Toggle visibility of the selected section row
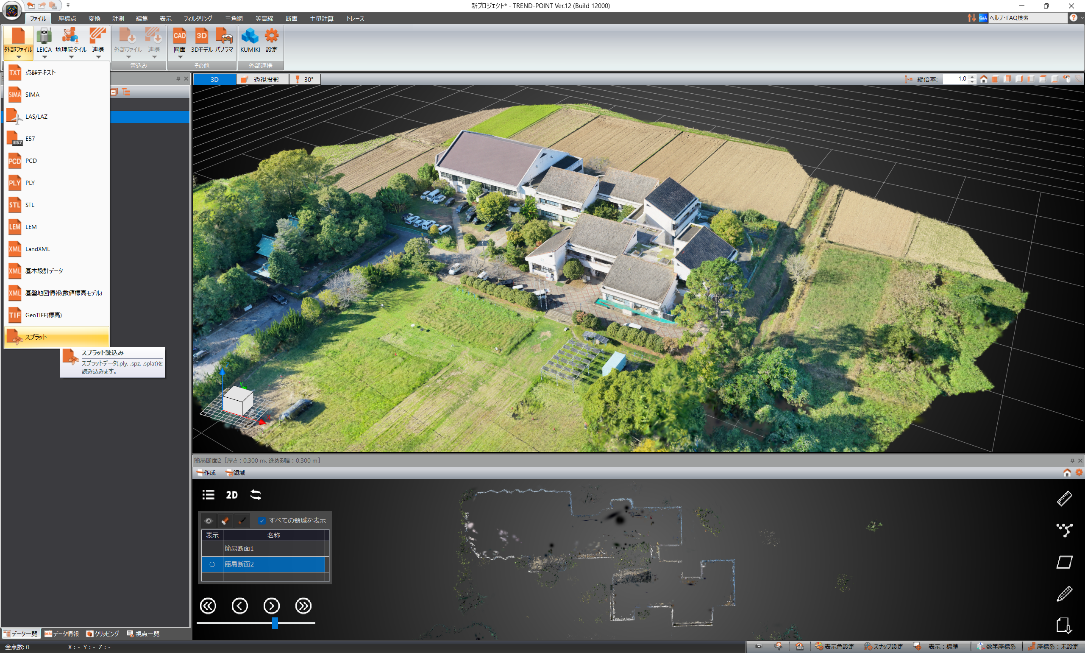This screenshot has height=653, width=1085. tap(211, 565)
